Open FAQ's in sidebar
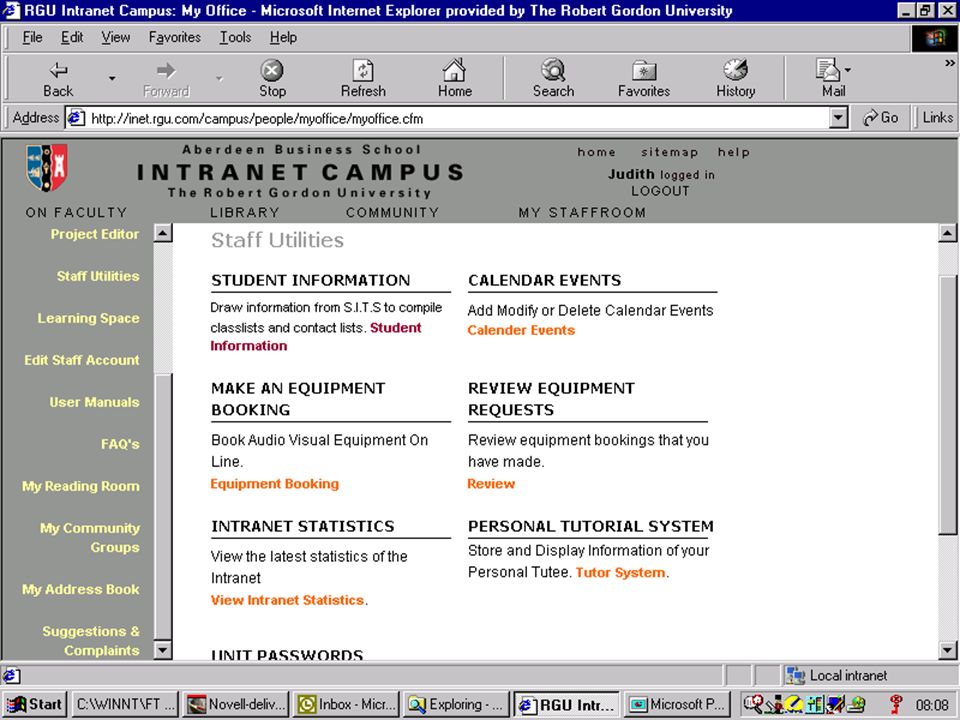Screen dimensions: 960x720 120,444
